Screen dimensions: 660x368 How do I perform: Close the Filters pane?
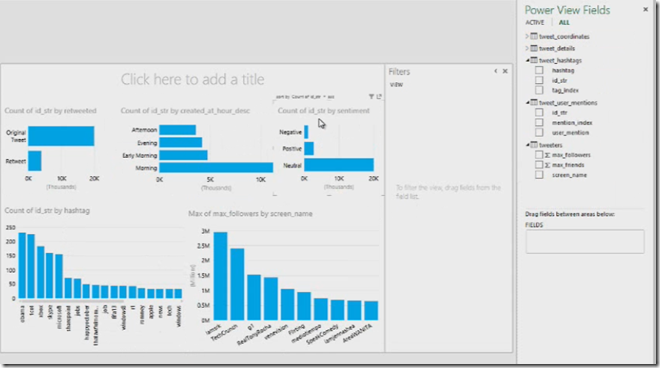pyautogui.click(x=505, y=71)
